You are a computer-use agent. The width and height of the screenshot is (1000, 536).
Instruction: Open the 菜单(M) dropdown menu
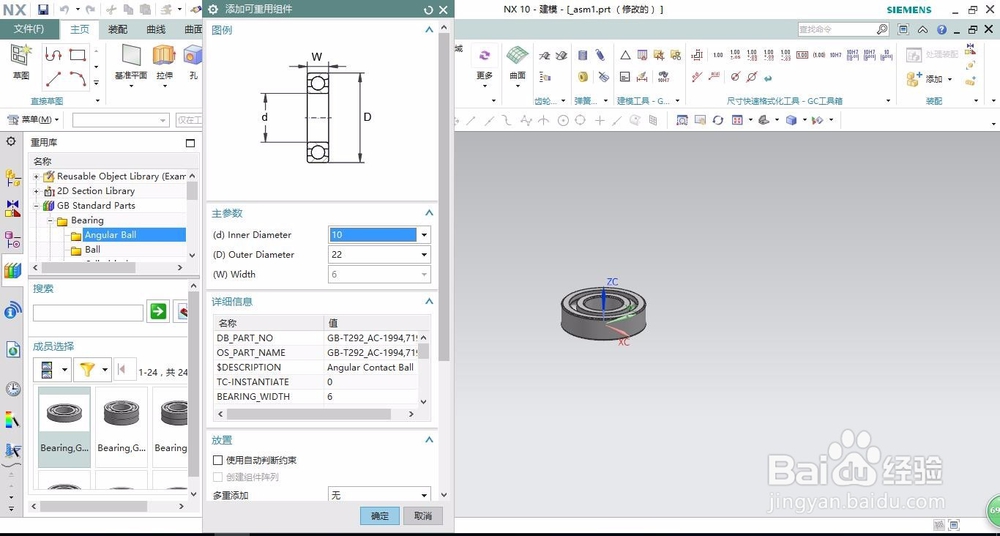(33, 120)
